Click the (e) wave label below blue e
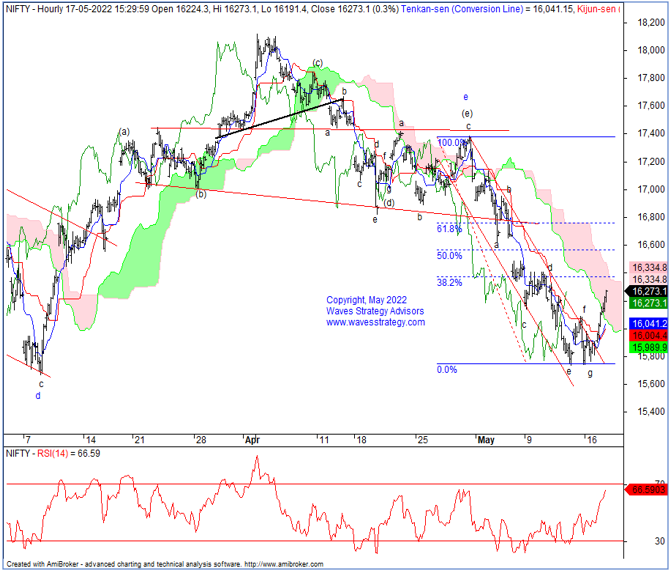 tap(467, 114)
